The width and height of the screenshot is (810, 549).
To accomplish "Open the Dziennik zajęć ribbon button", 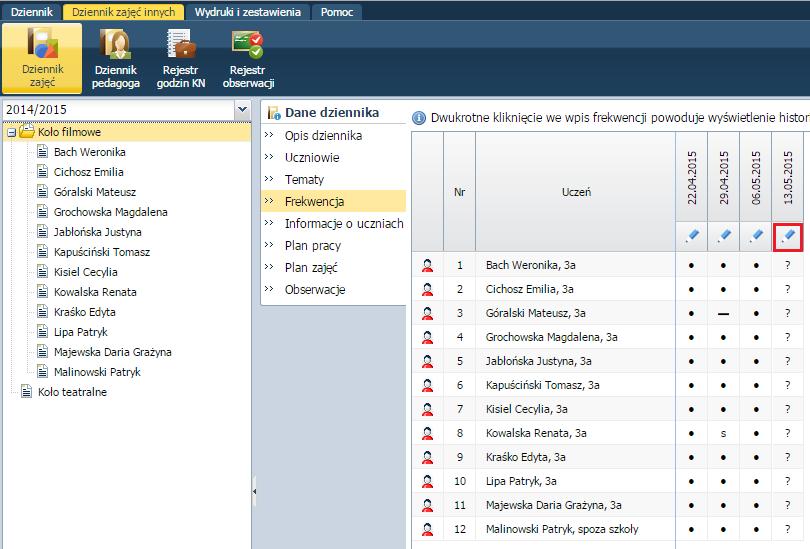I will point(42,58).
